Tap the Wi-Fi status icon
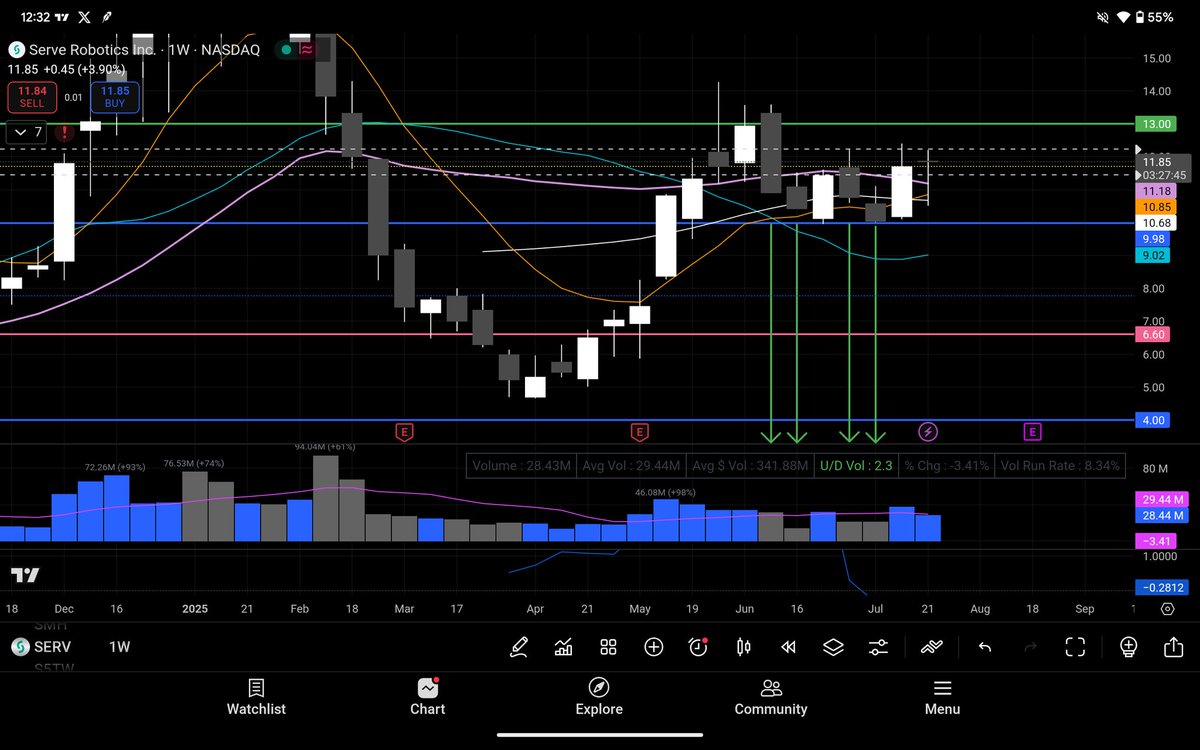The height and width of the screenshot is (750, 1200). (x=1122, y=17)
